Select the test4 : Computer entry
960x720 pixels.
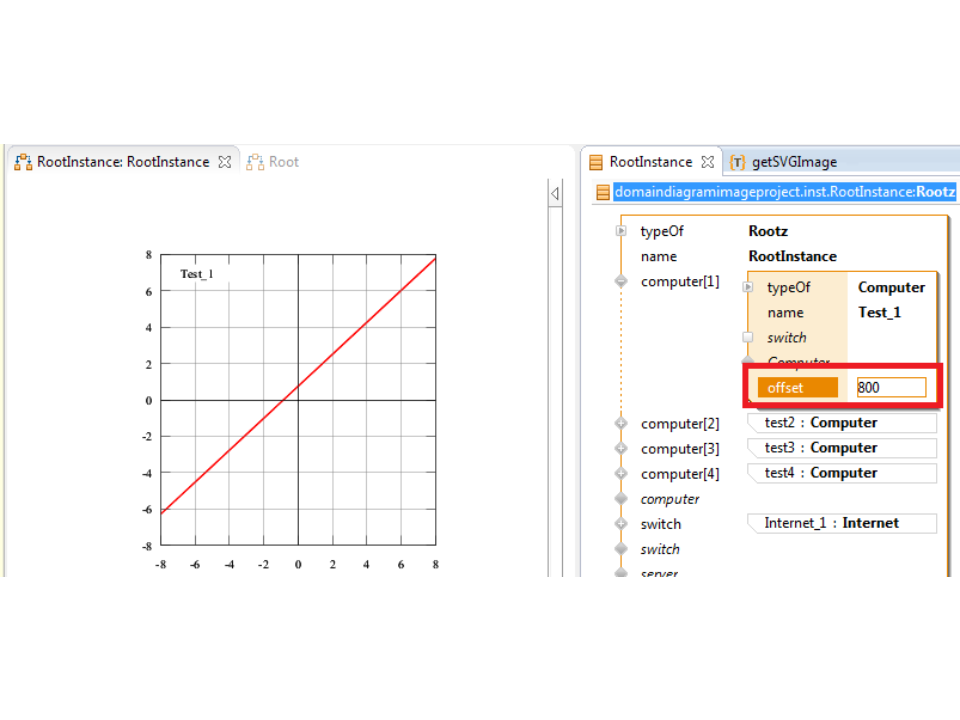[841, 473]
